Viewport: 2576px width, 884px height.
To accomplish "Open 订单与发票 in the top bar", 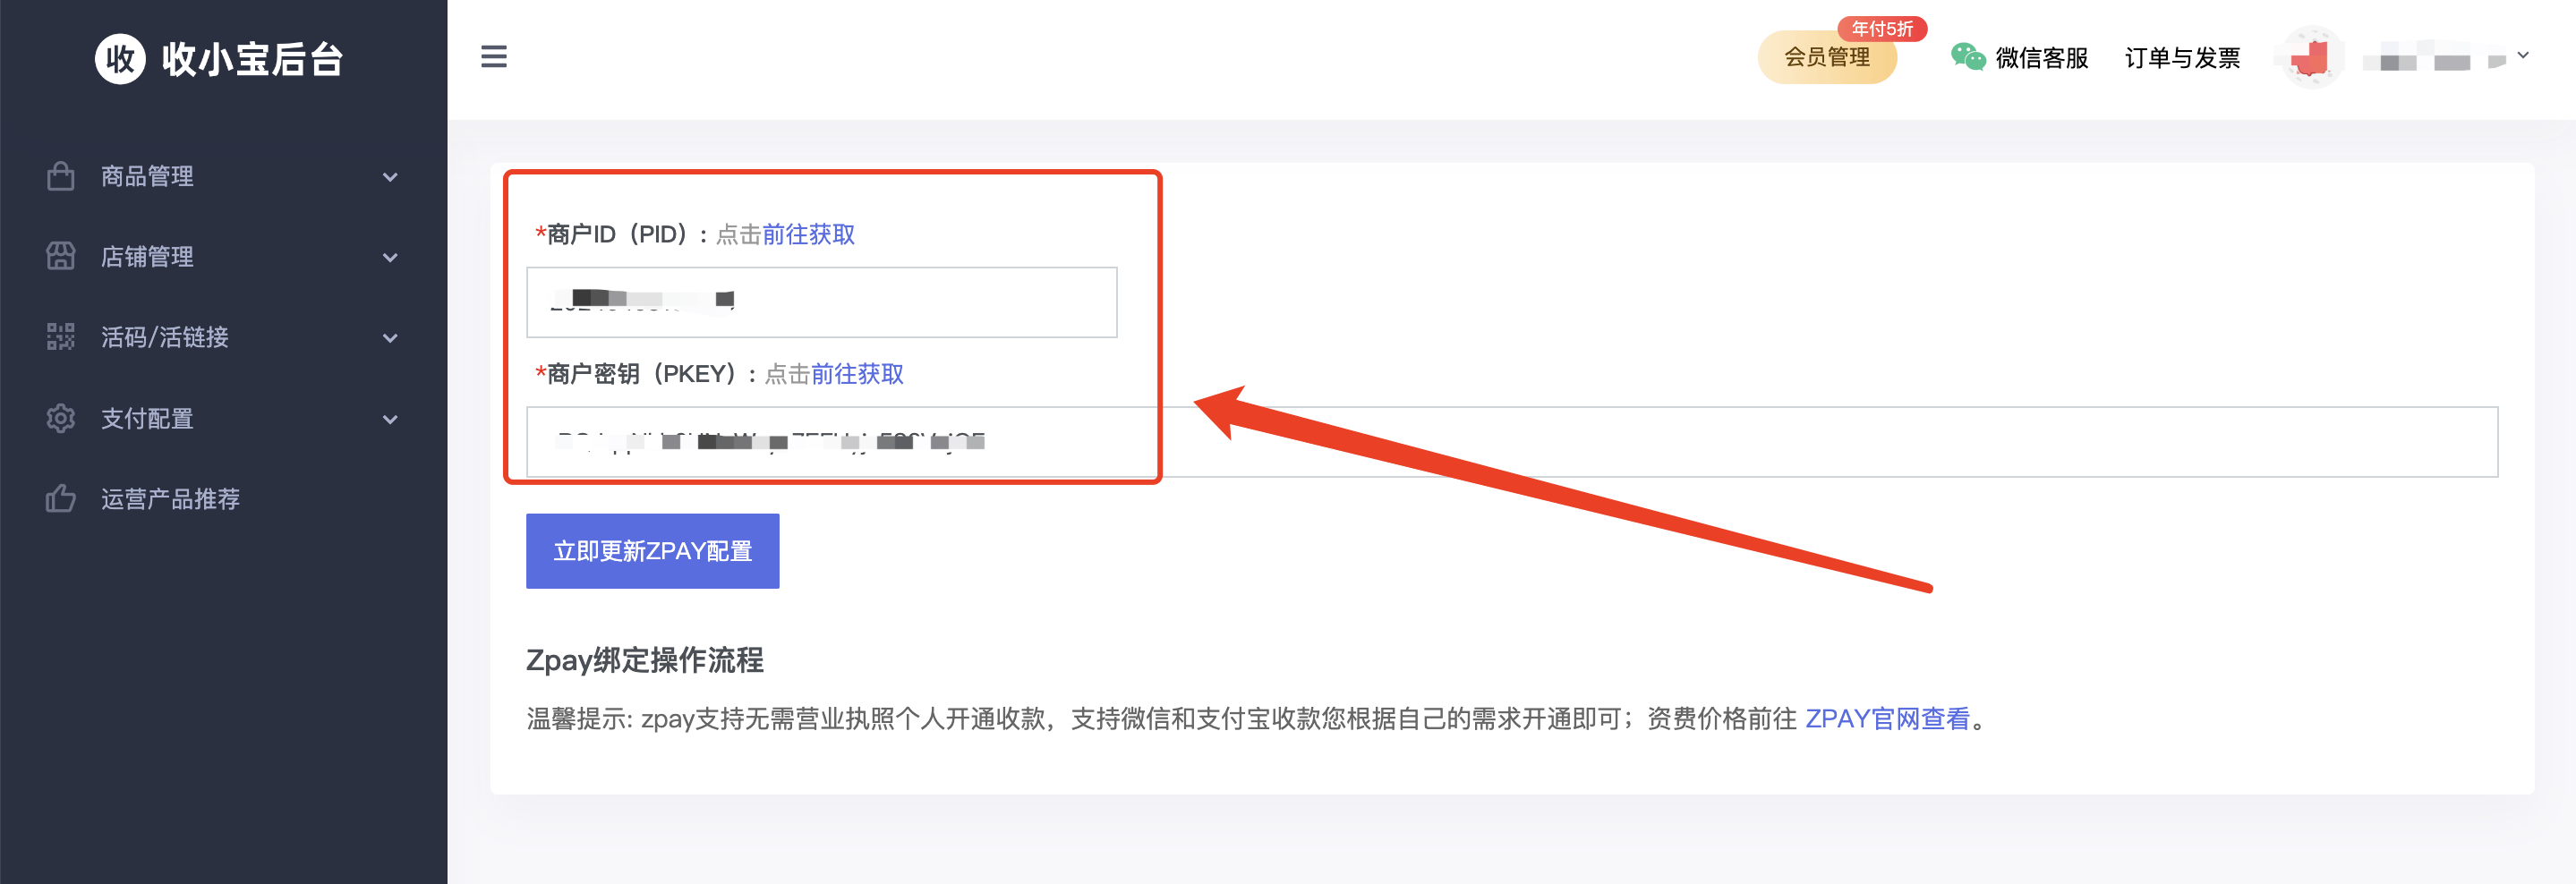I will pos(2182,58).
